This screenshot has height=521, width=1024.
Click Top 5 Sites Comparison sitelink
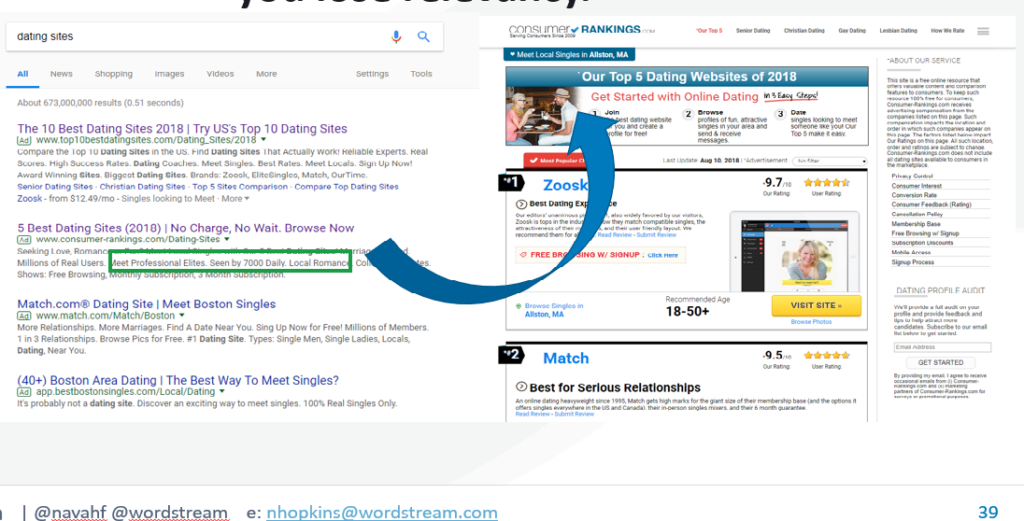point(240,187)
